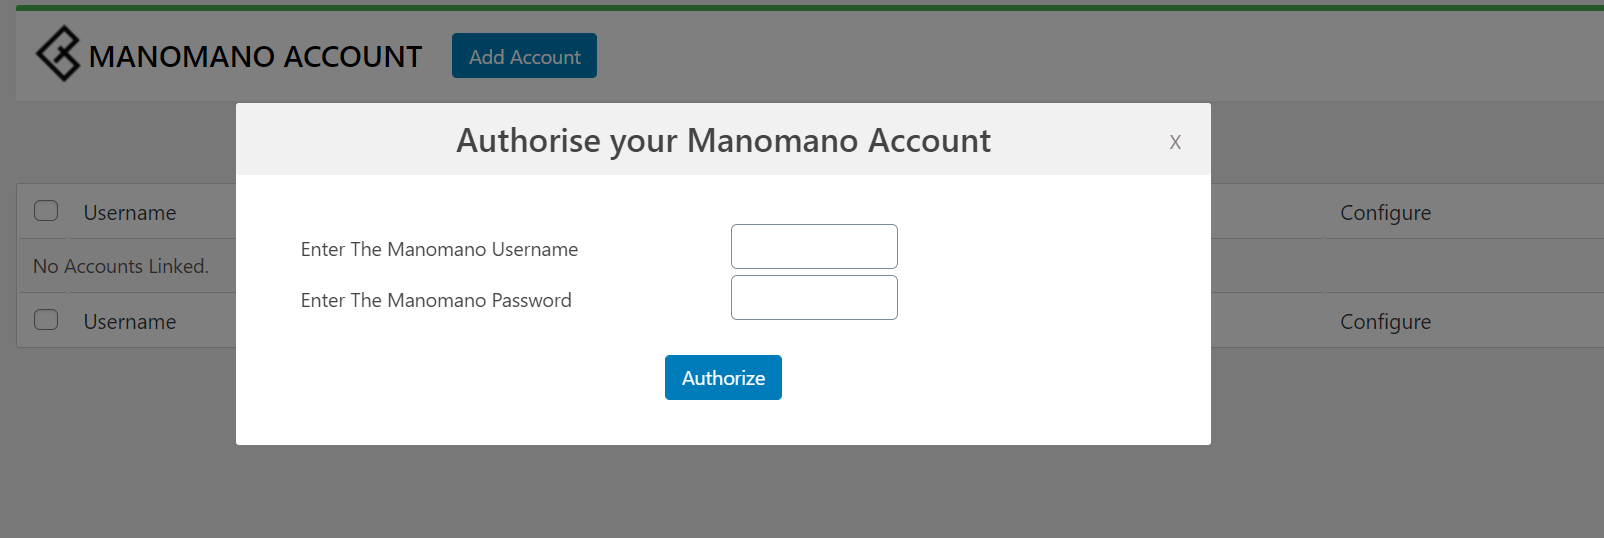
Task: Click the Manomano diamond logo icon
Action: tap(58, 54)
